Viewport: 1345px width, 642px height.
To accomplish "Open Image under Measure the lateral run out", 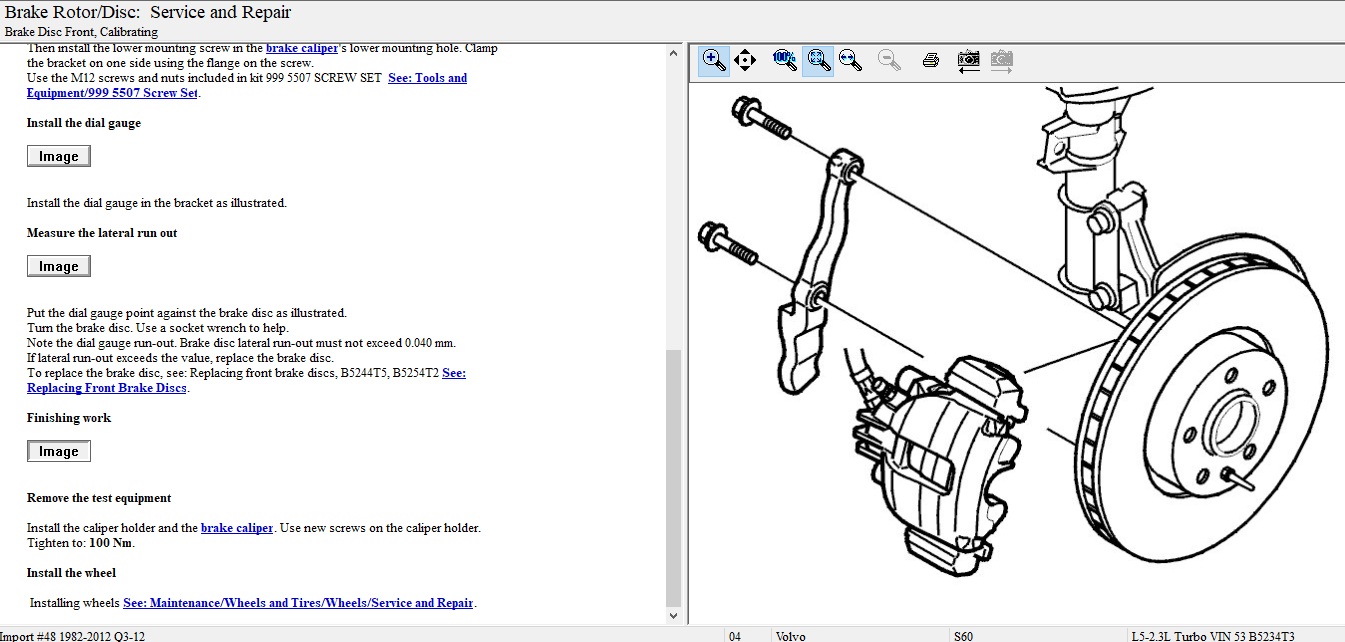I will 59,266.
